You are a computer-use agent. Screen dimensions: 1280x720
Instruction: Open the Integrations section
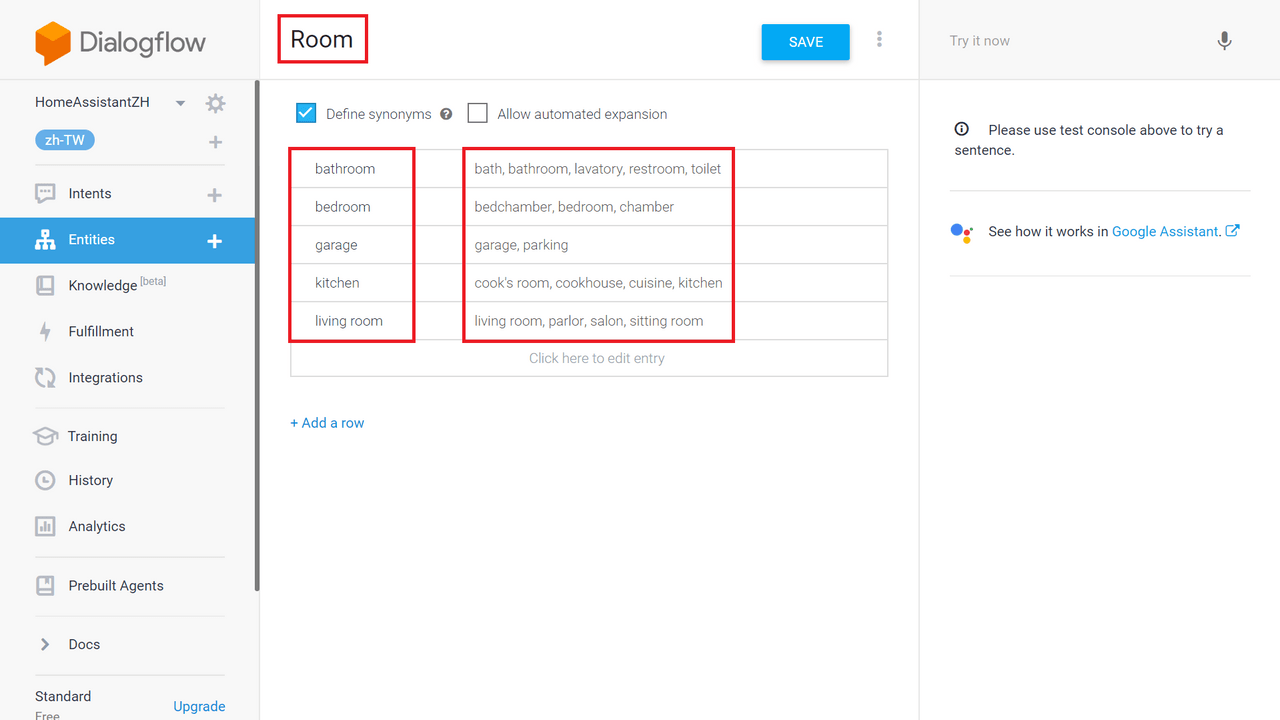tap(106, 378)
